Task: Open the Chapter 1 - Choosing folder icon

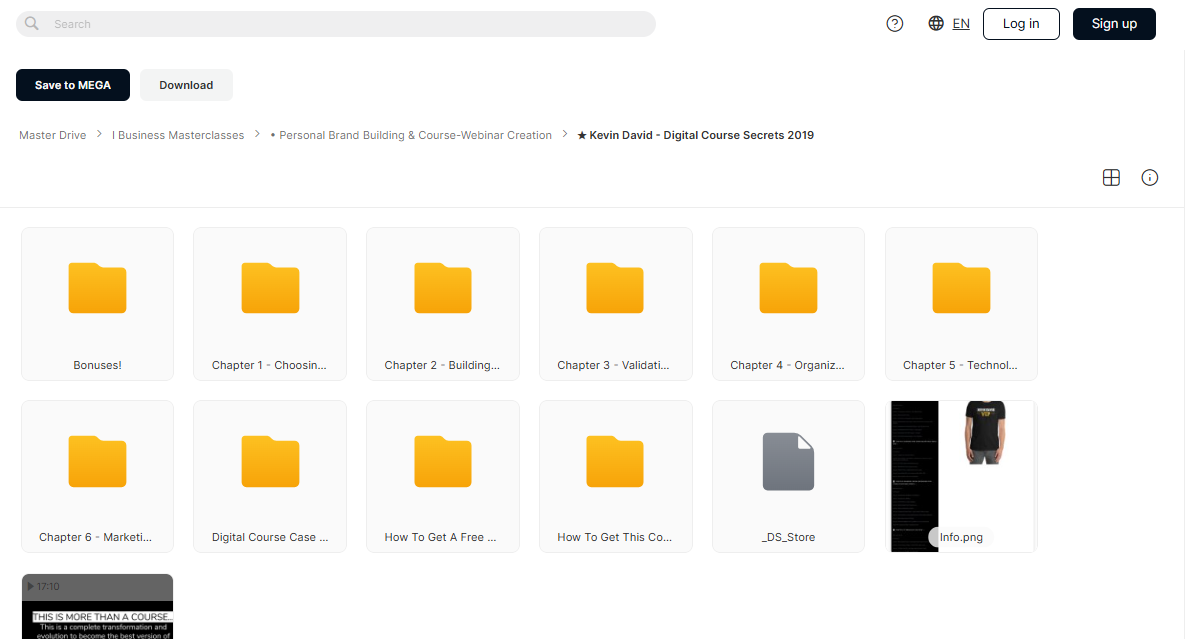Action: pyautogui.click(x=270, y=288)
